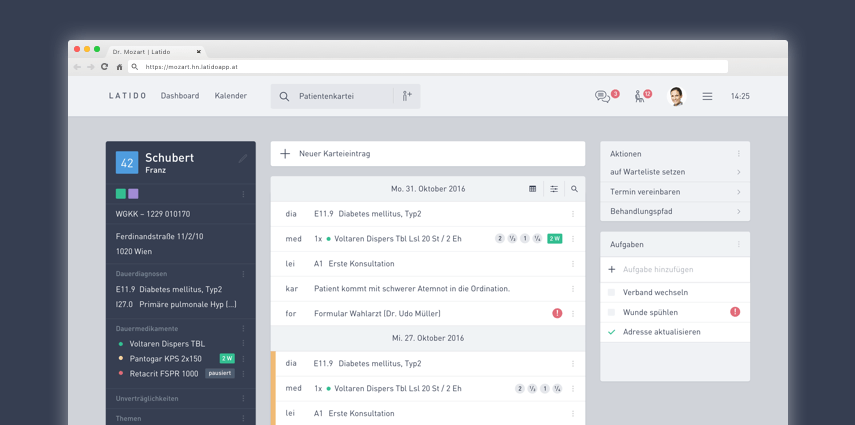Edit patient Schubert with pencil icon
855x425 pixels.
tap(243, 158)
